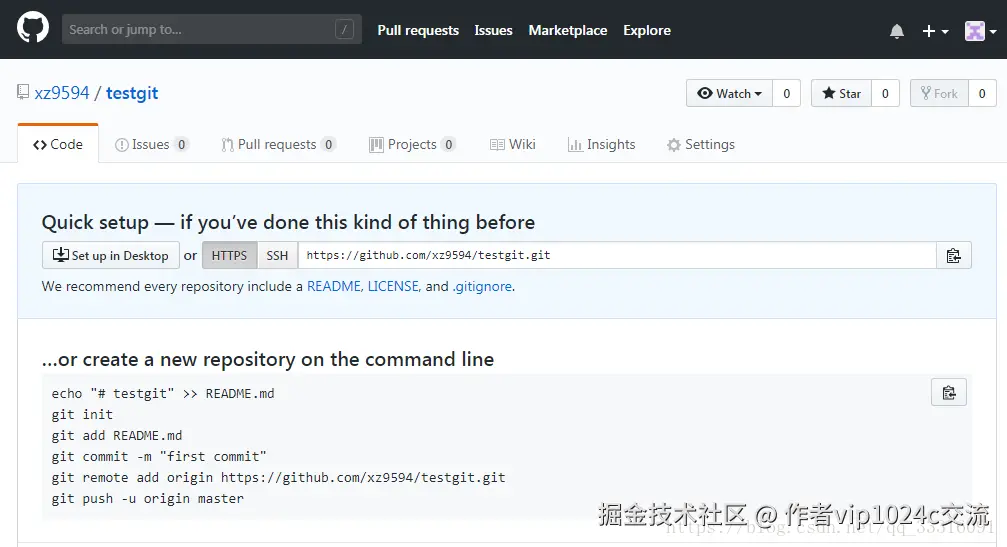The image size is (1007, 547).
Task: Click the git commit -m "first commit" line
Action: tap(159, 456)
